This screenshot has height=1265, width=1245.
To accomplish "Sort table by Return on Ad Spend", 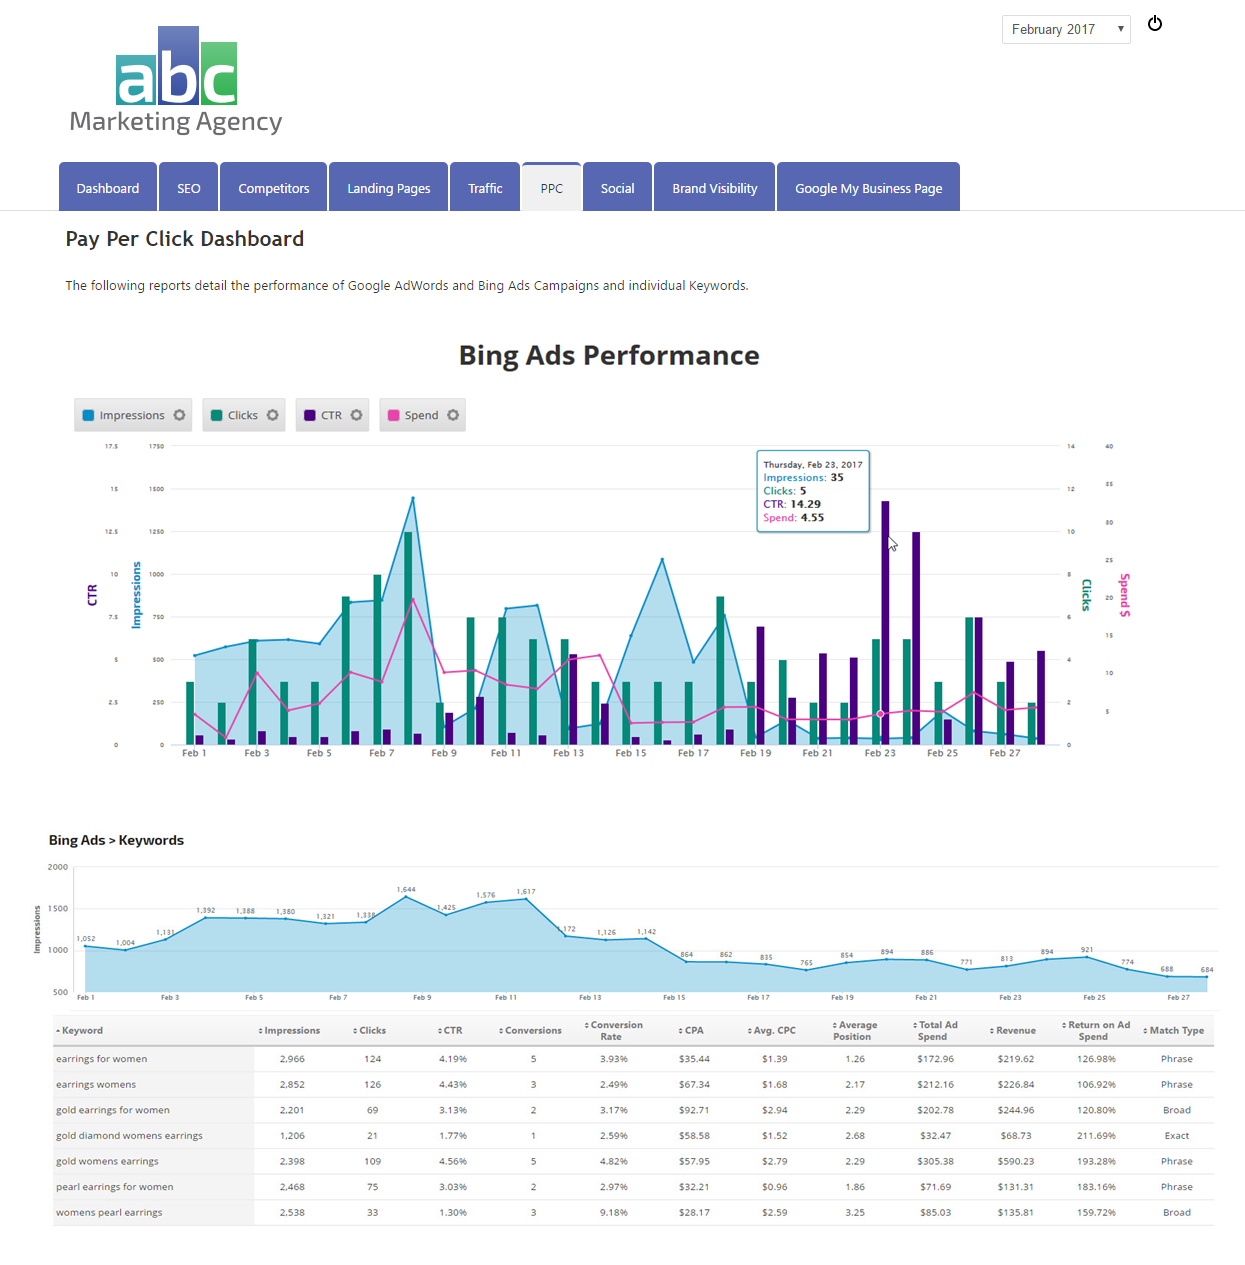I will pyautogui.click(x=1097, y=1031).
